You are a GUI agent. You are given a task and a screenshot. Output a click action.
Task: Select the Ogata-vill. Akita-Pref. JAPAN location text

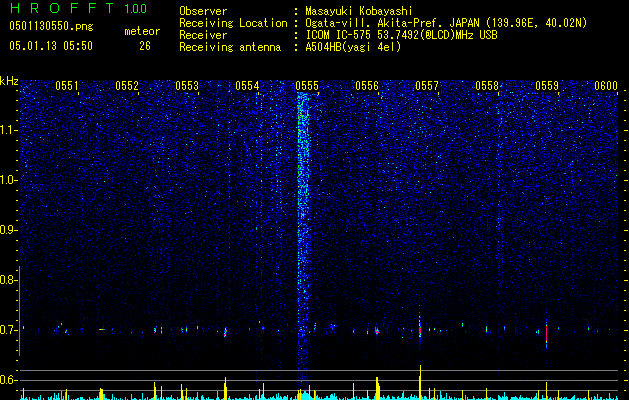coord(446,24)
